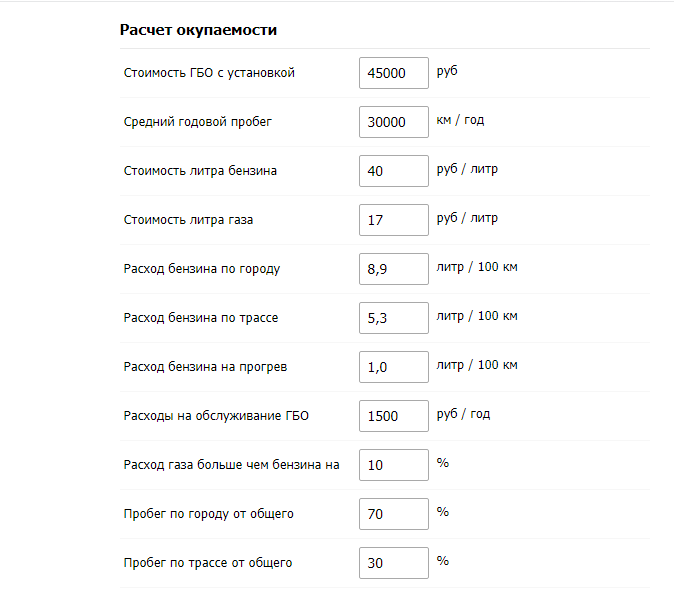Select the extra gas consumption percent field
Image resolution: width=674 pixels, height=597 pixels.
(393, 465)
